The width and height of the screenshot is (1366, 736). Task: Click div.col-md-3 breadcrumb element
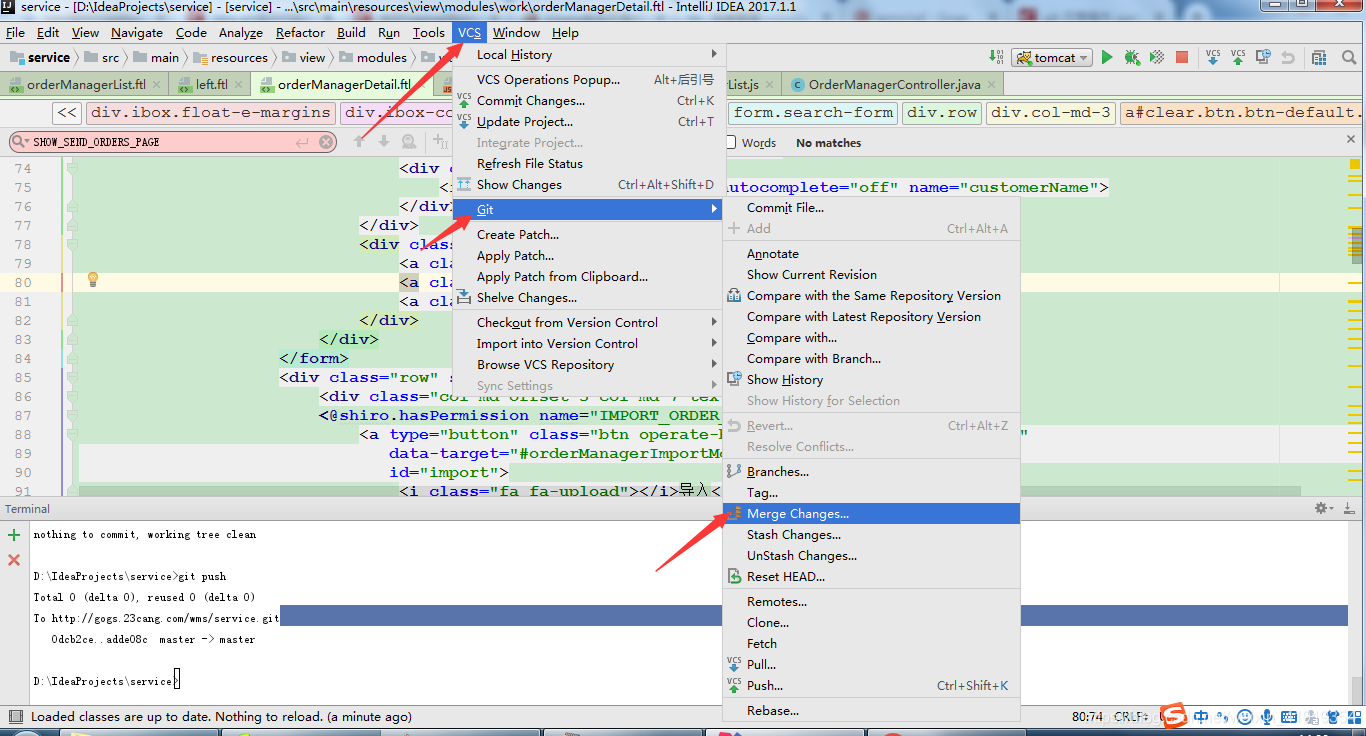(x=1051, y=113)
